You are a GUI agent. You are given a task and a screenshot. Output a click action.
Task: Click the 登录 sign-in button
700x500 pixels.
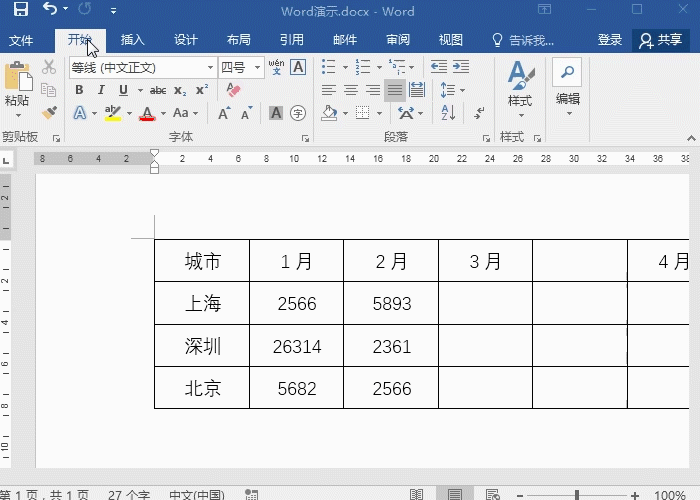610,40
